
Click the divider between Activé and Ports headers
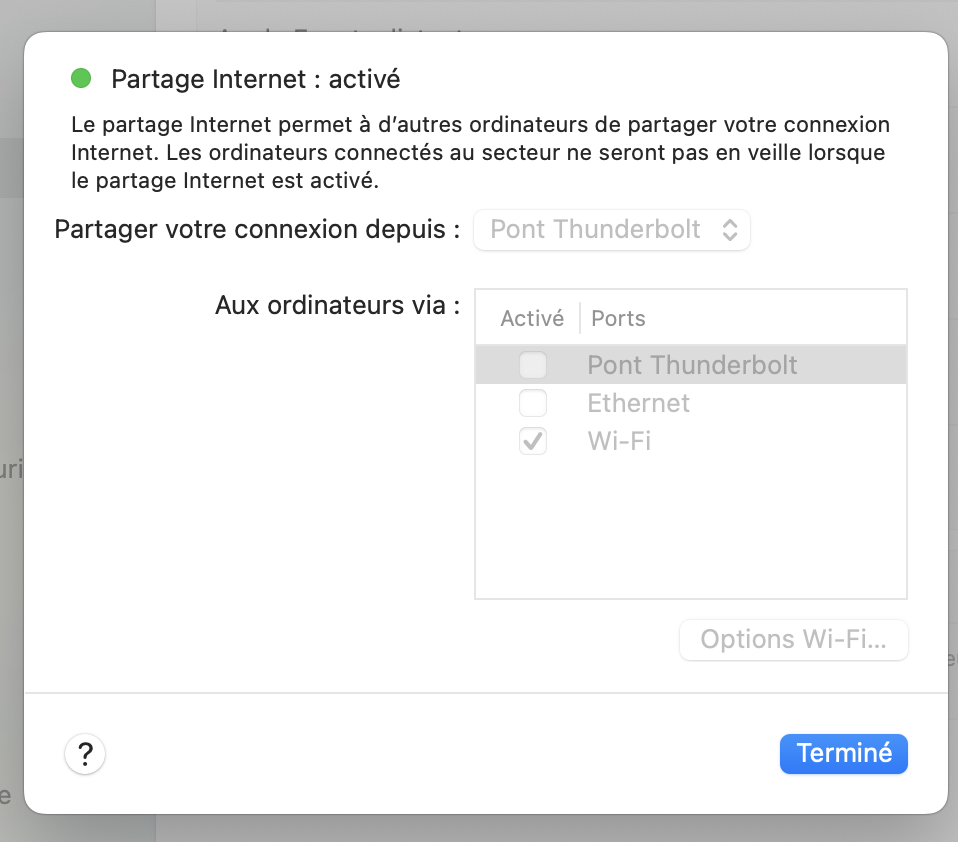coord(580,319)
